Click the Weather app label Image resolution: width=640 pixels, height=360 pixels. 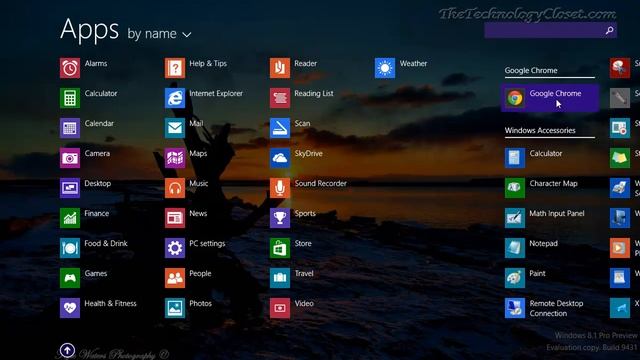[413, 63]
